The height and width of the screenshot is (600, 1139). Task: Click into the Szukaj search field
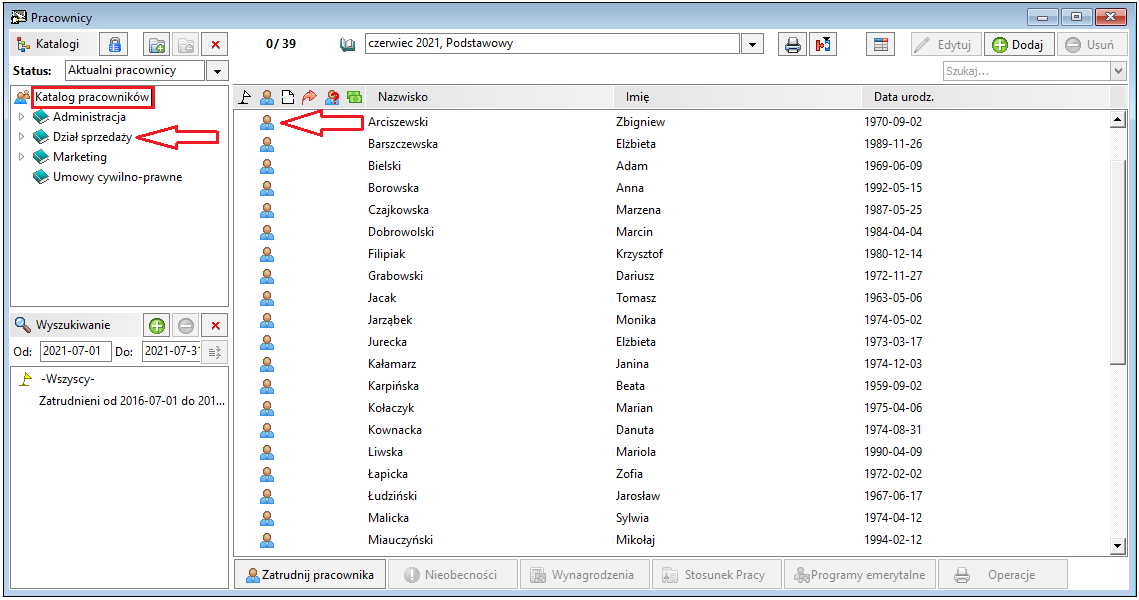[x=1026, y=70]
